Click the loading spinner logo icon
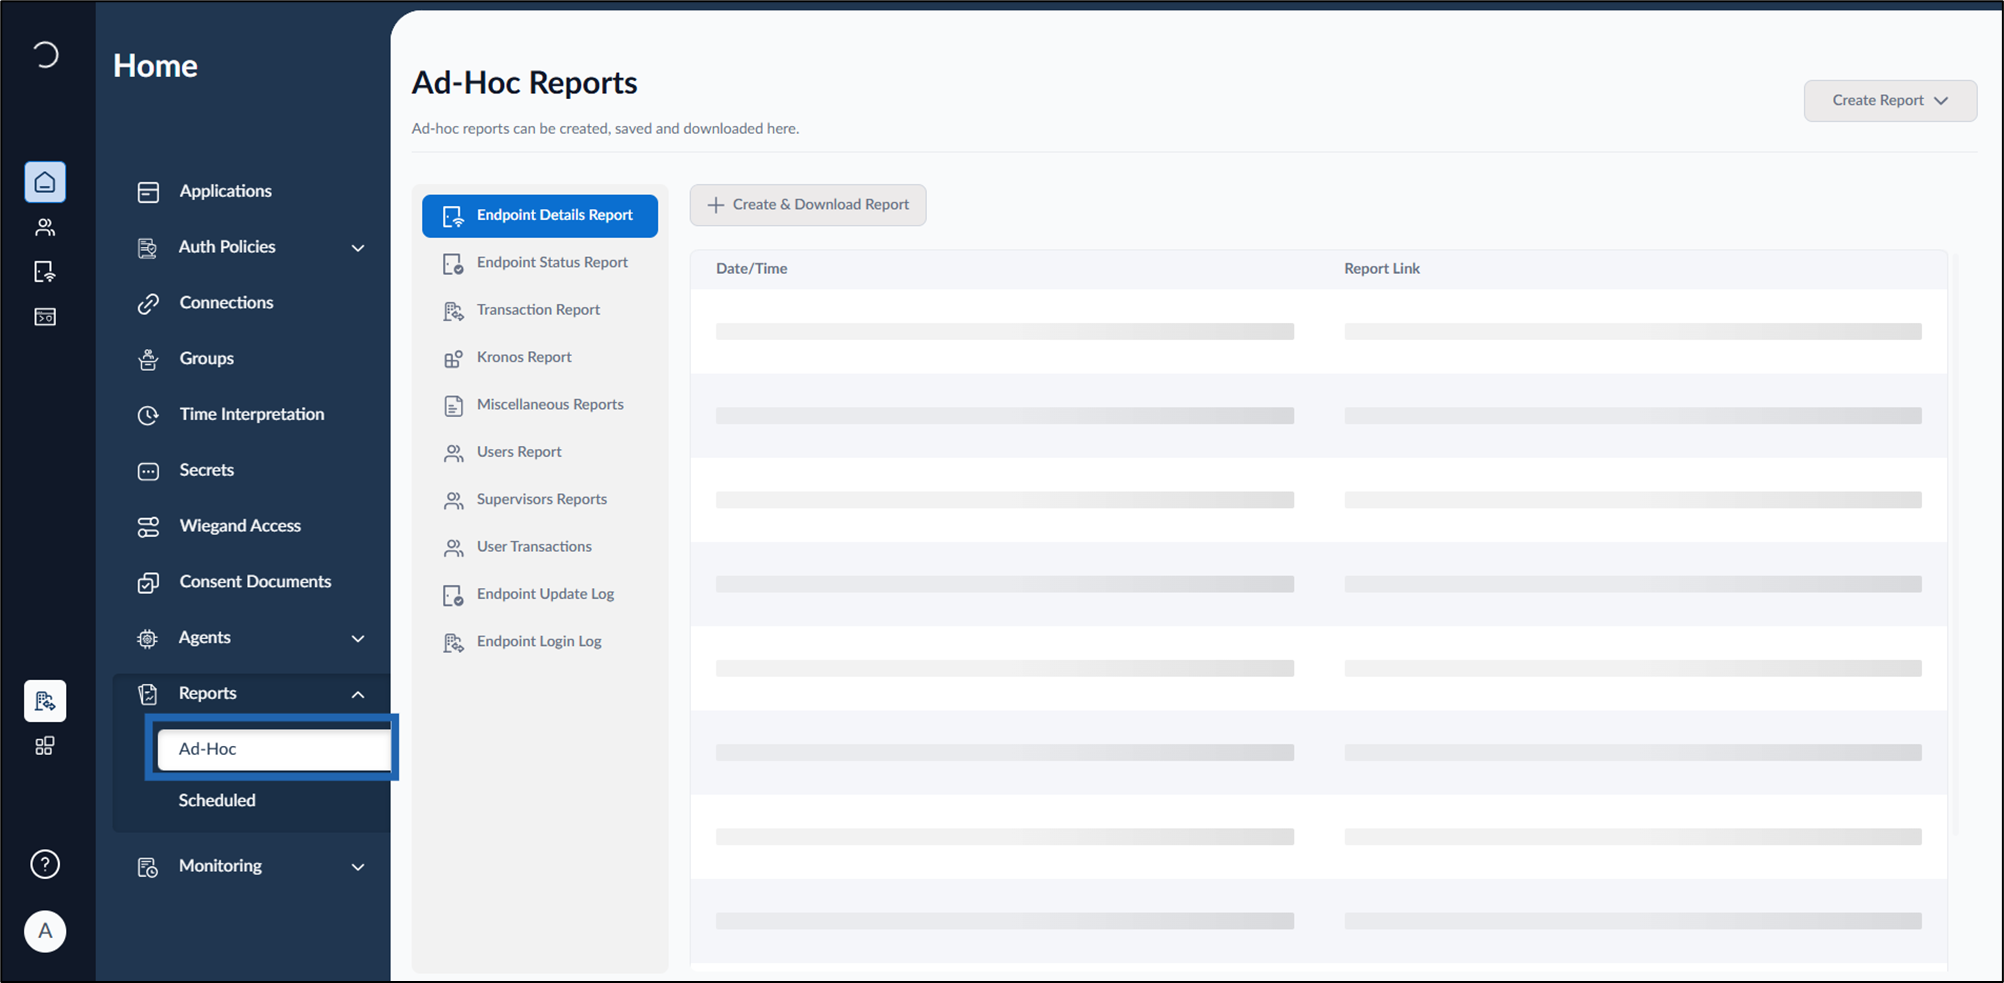2004x983 pixels. coord(45,54)
